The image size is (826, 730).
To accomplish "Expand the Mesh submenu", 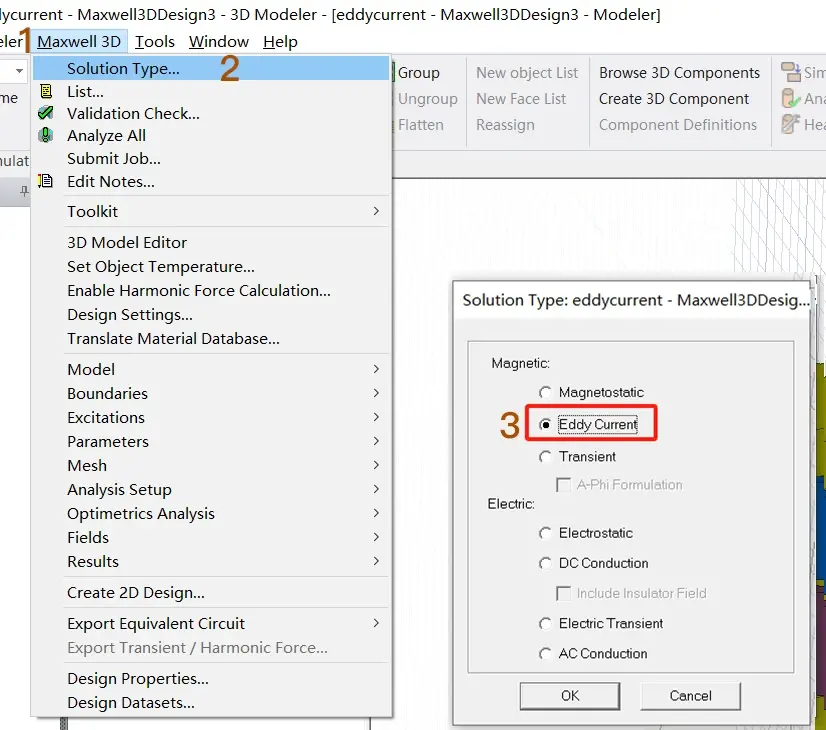I will (211, 466).
